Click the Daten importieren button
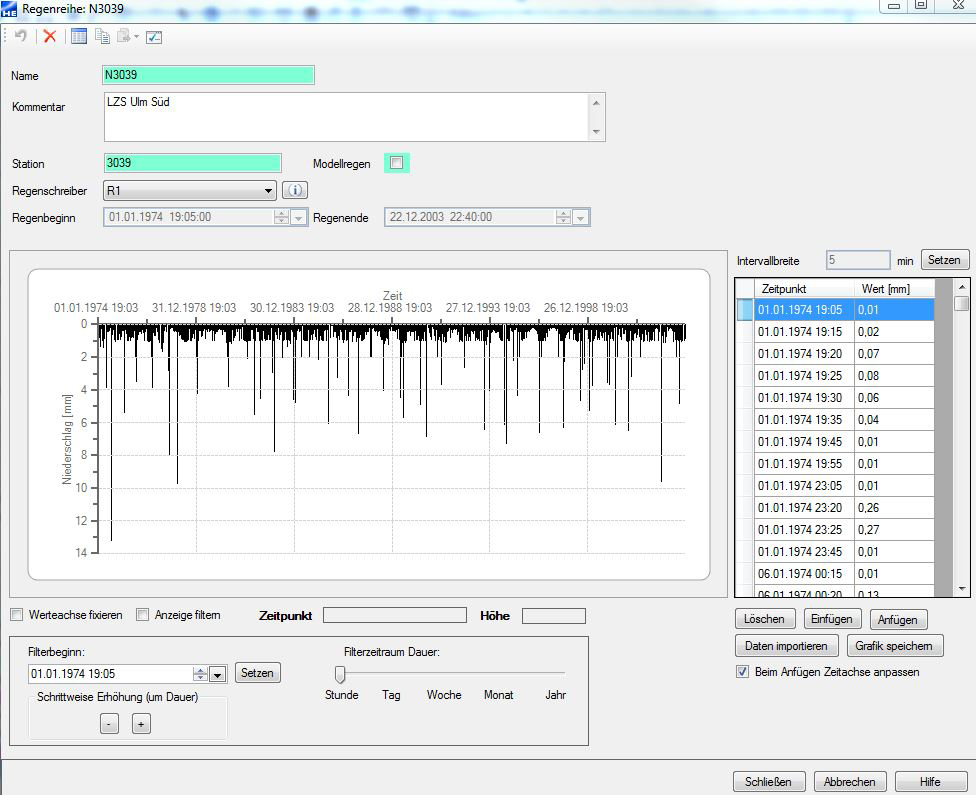The height and width of the screenshot is (795, 976). (785, 646)
